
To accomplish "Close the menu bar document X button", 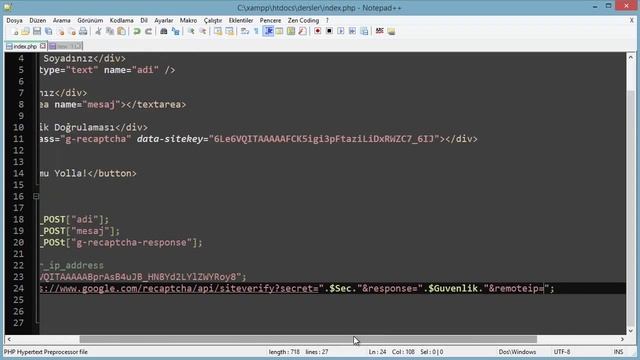I will (x=631, y=20).
